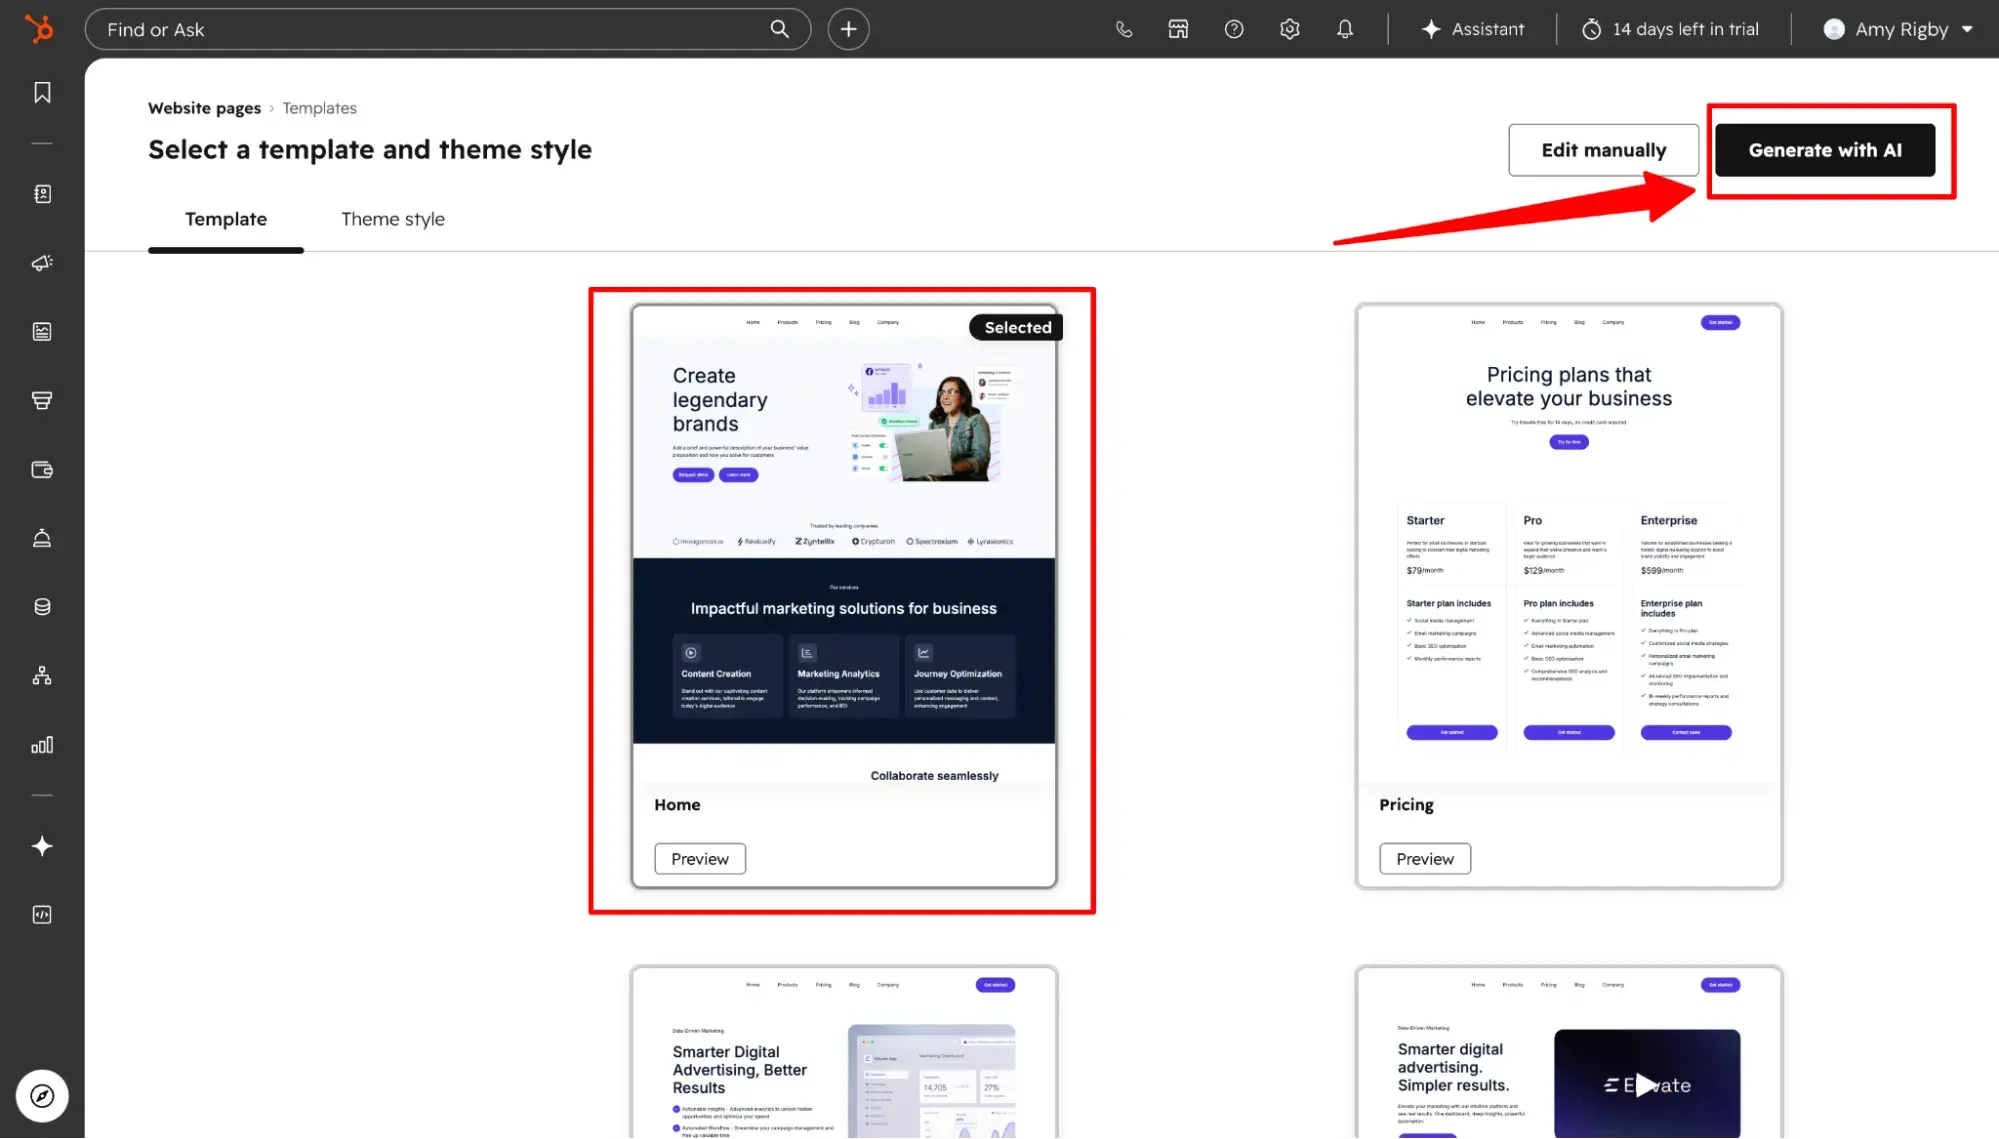The image size is (1999, 1139).
Task: Click the Selected badge on Home template
Action: tap(1017, 328)
